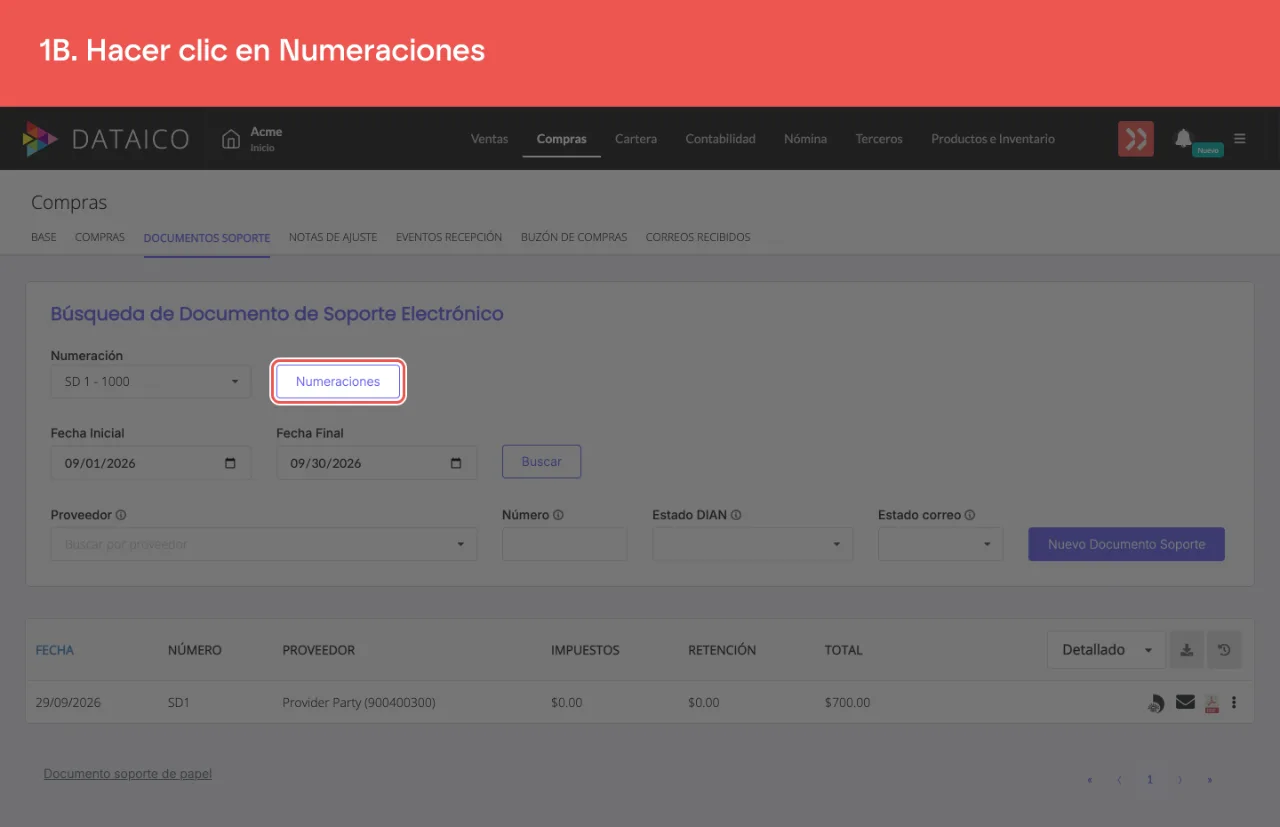Open Fecha Final calendar picker icon

tap(456, 463)
